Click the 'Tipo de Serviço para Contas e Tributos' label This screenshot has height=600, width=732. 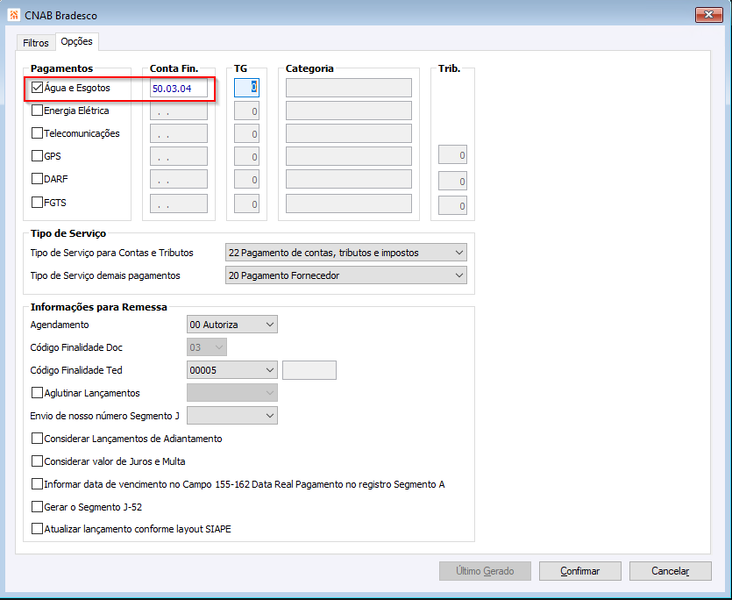(112, 253)
